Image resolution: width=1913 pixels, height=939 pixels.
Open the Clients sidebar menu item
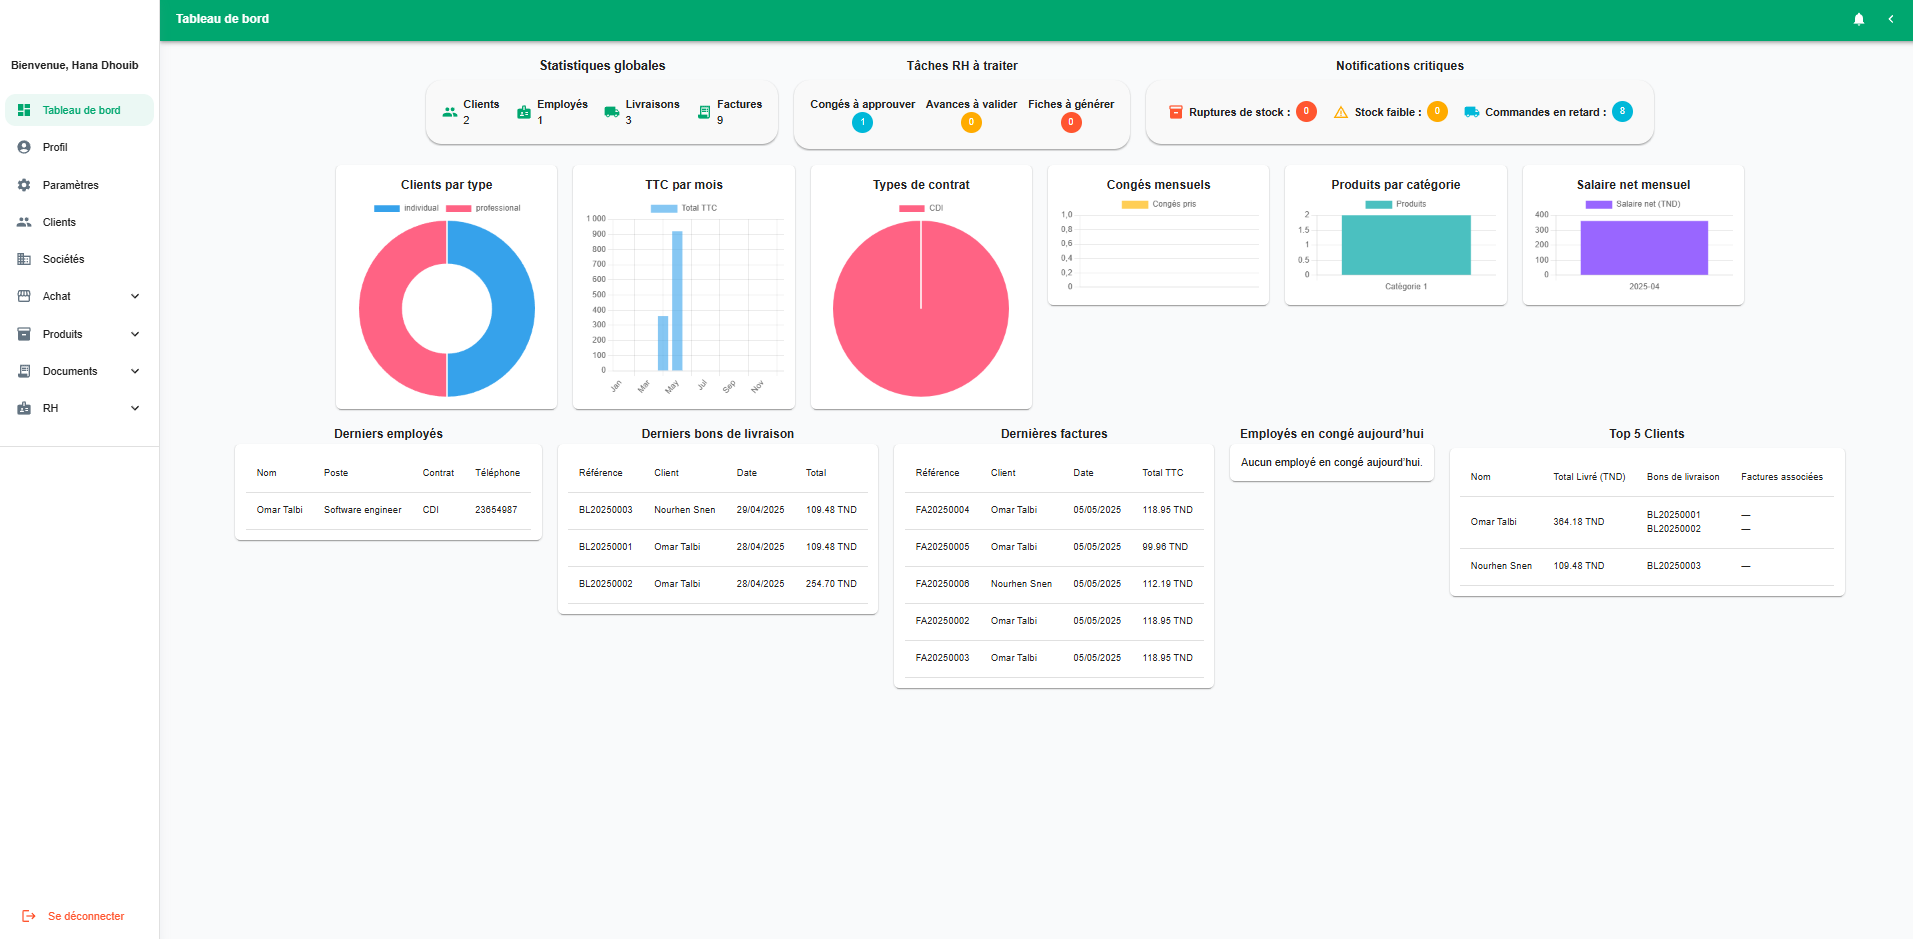(x=79, y=222)
